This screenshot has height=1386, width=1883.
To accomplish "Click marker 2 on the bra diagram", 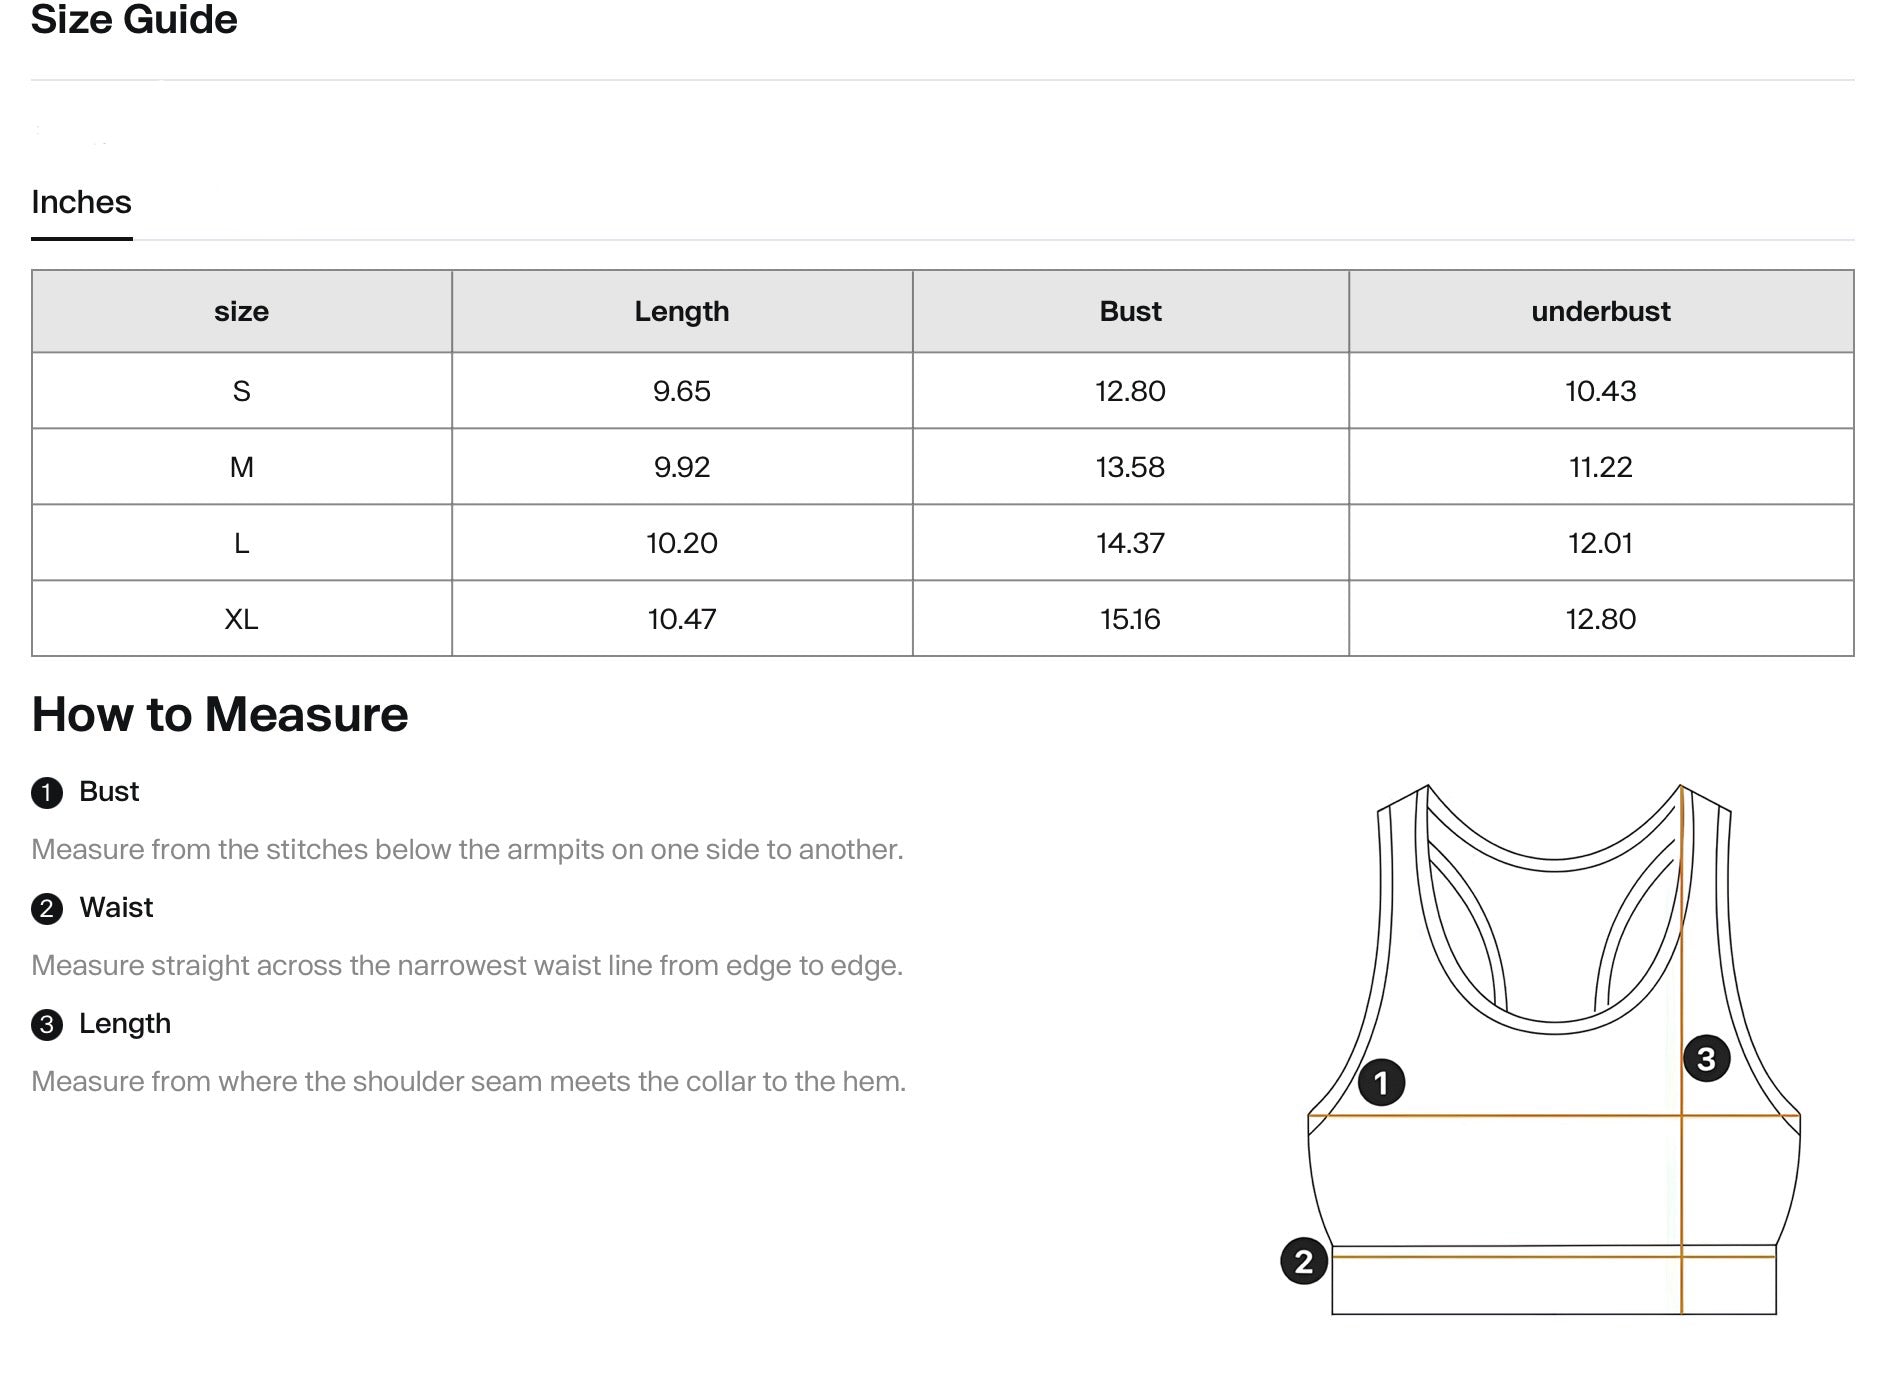I will click(1304, 1262).
